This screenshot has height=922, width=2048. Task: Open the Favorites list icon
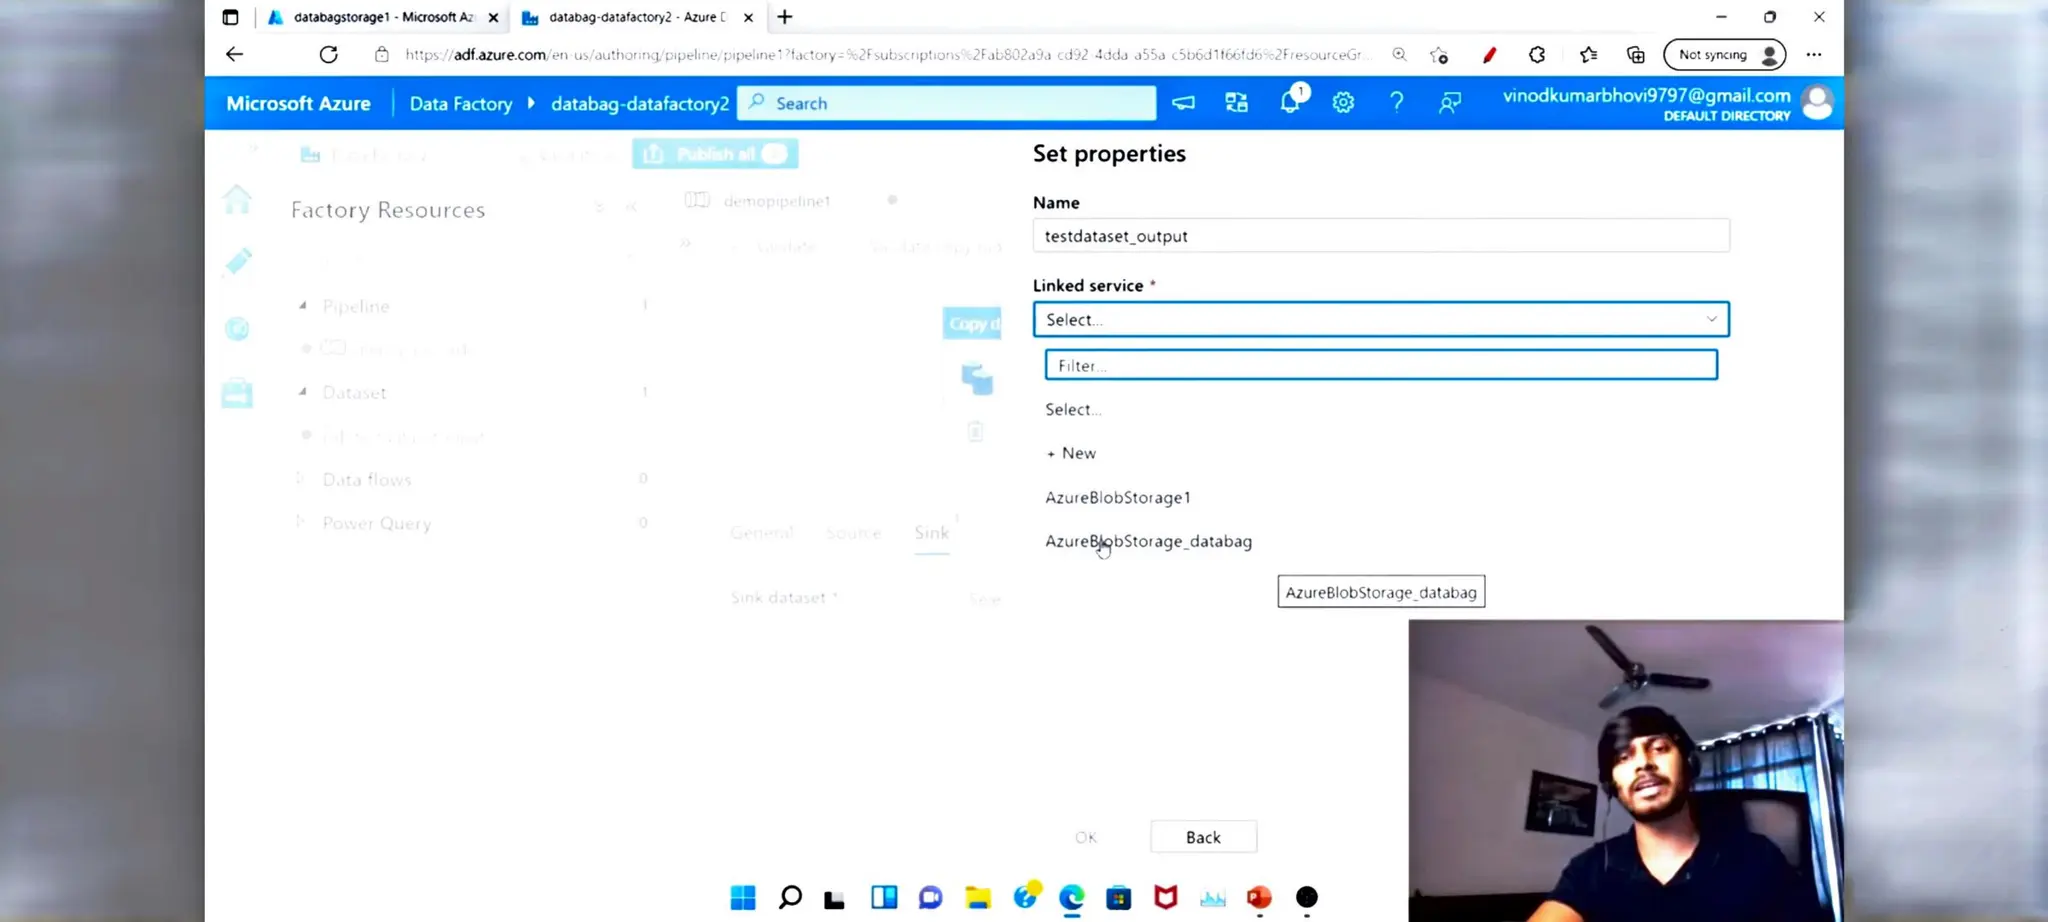pyautogui.click(x=1588, y=55)
